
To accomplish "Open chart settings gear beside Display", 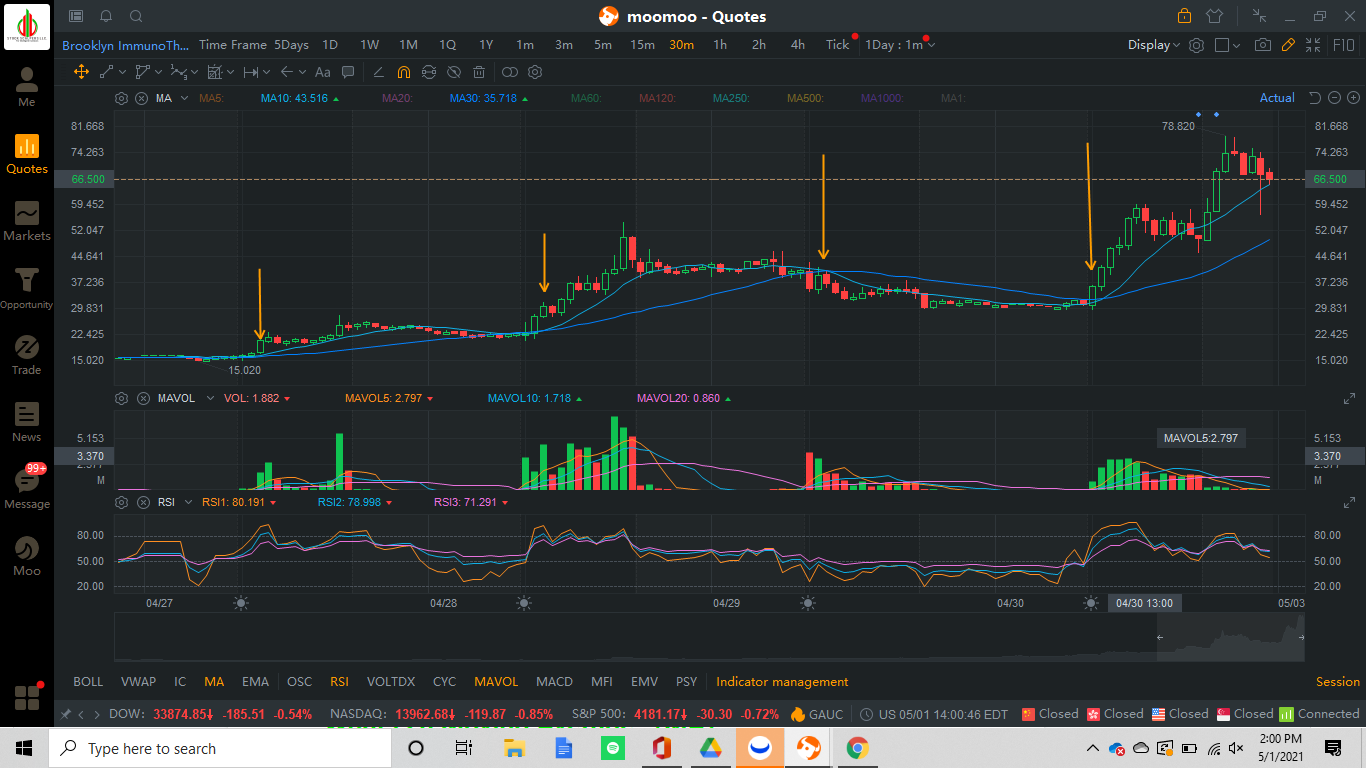I will [x=1196, y=45].
